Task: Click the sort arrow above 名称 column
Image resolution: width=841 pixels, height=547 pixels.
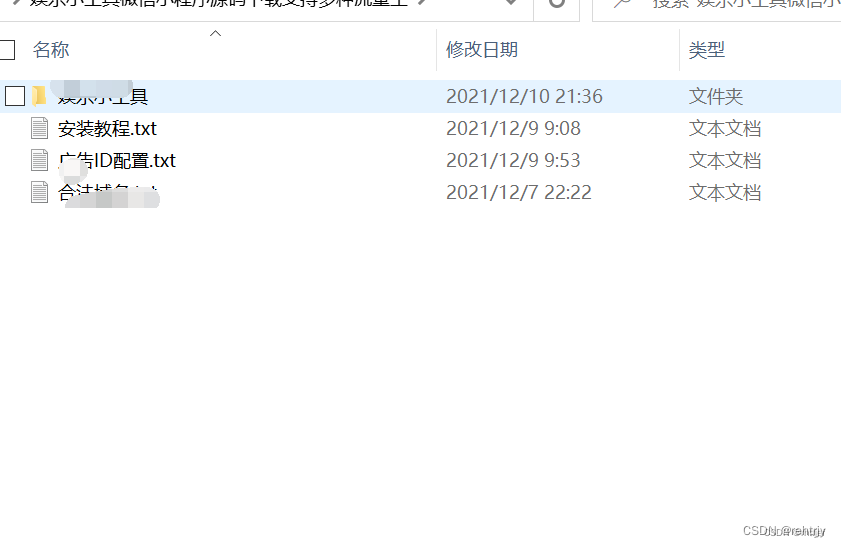Action: pos(215,33)
